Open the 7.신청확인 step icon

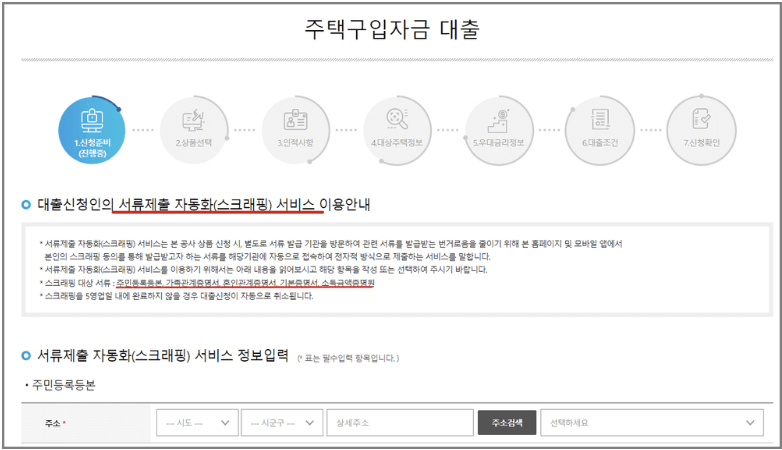[x=702, y=130]
